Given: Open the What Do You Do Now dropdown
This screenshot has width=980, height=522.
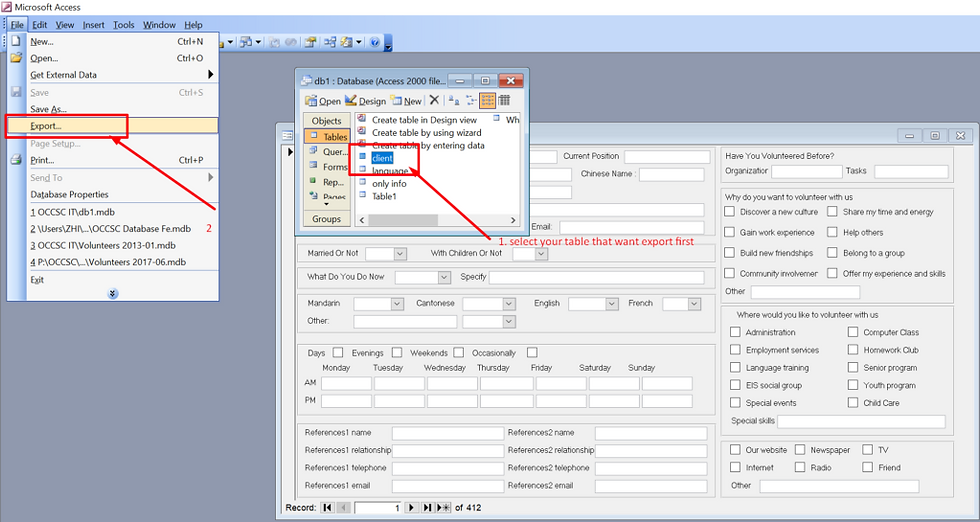Looking at the screenshot, I should click(x=444, y=277).
